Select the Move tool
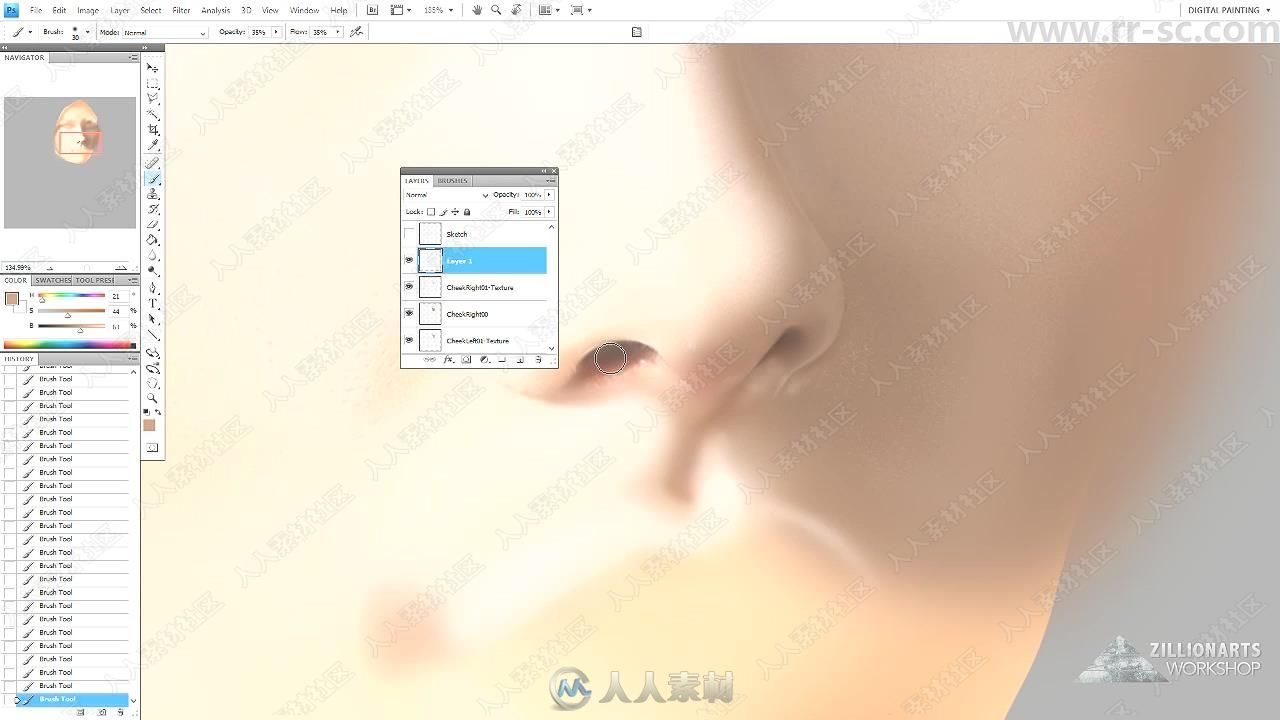The image size is (1280, 720). 153,68
